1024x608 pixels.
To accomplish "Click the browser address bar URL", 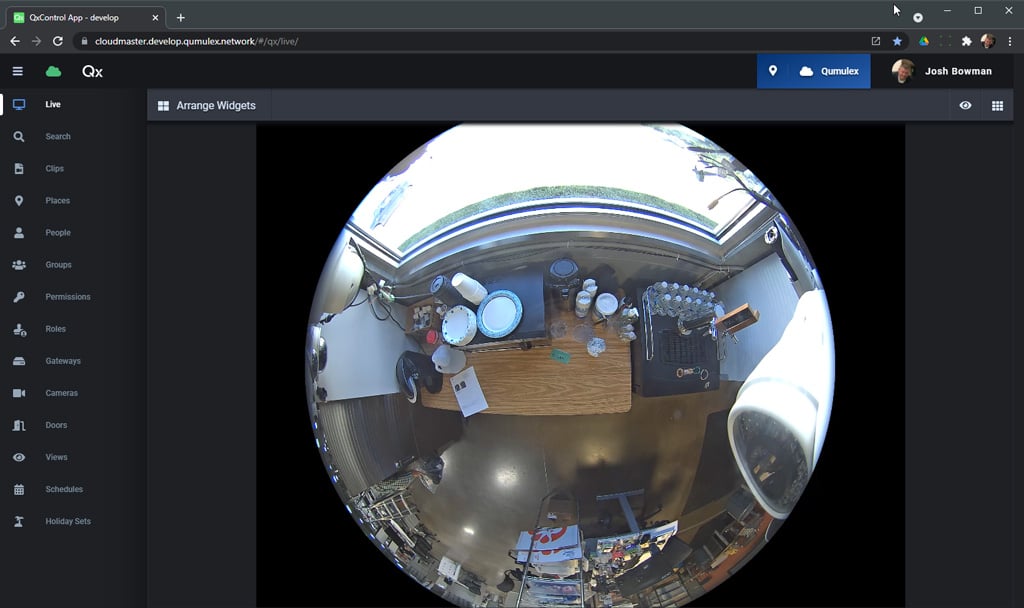I will tap(197, 41).
